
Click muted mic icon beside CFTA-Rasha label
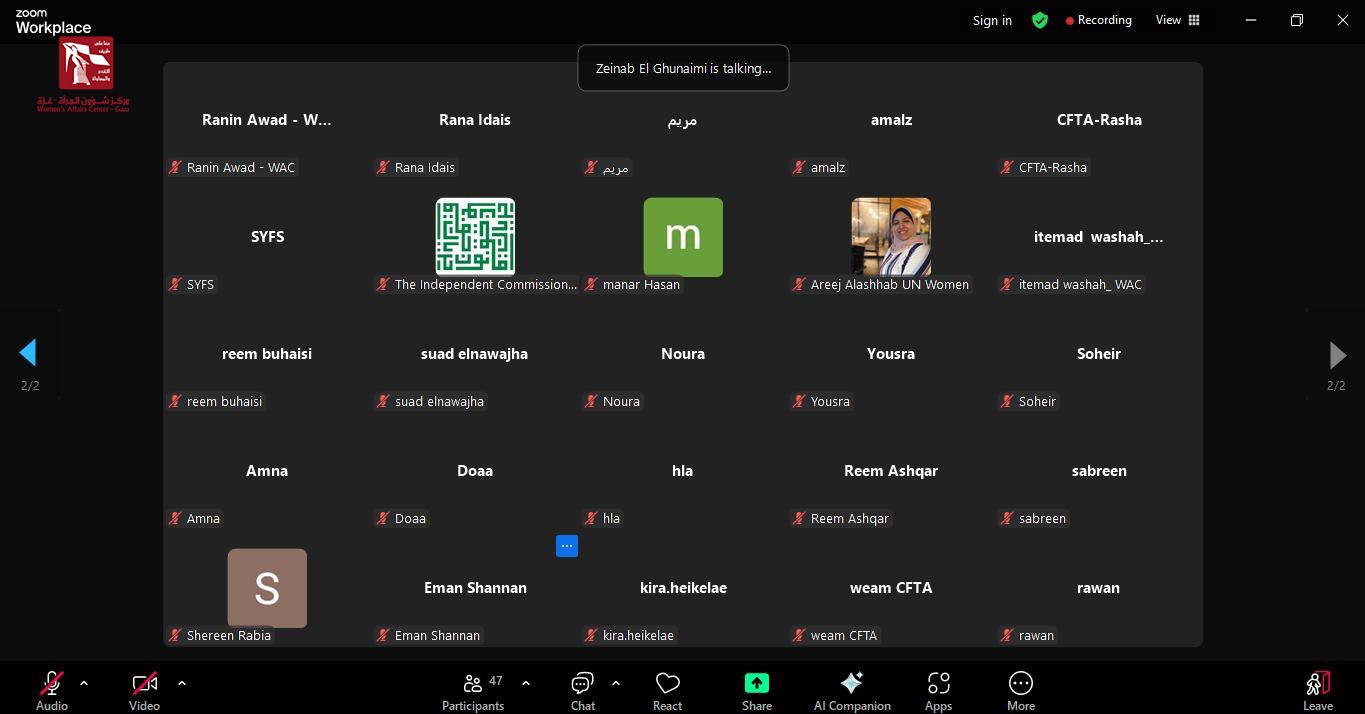1007,167
